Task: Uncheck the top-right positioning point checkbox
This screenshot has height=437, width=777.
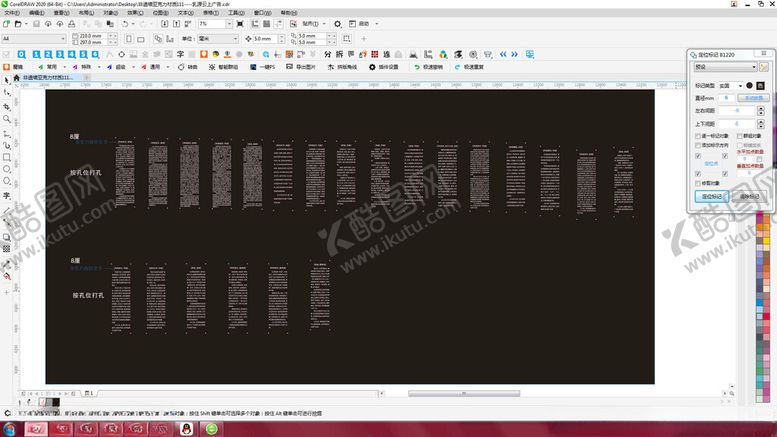Action: point(725,156)
